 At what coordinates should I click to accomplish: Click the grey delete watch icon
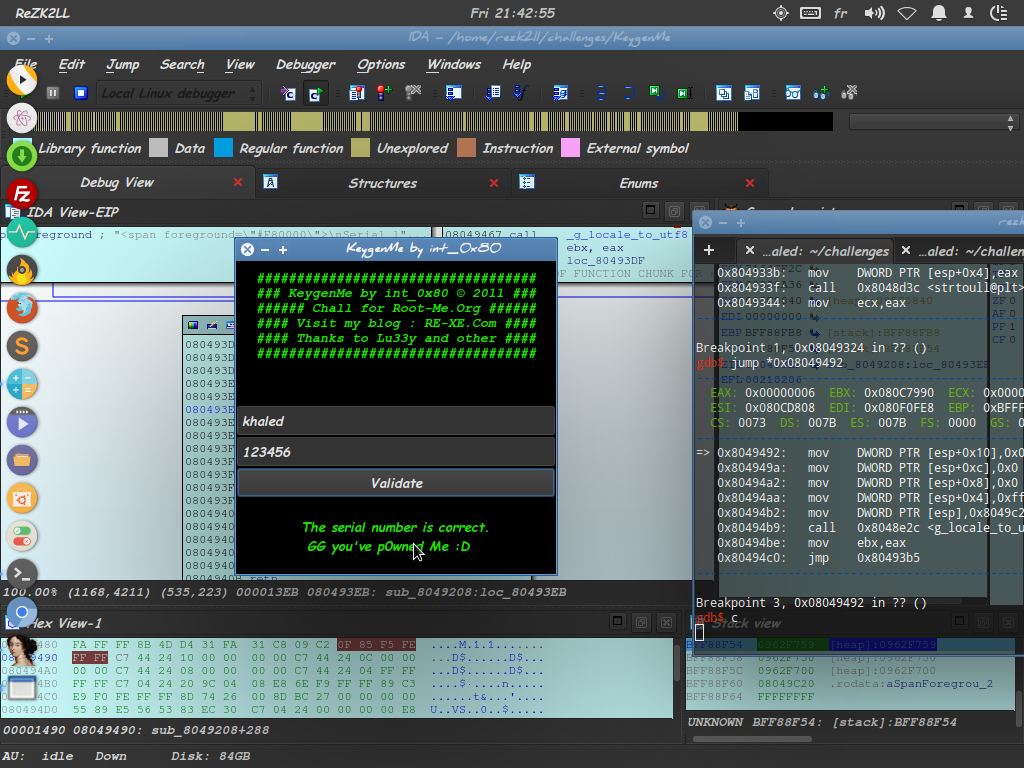849,93
